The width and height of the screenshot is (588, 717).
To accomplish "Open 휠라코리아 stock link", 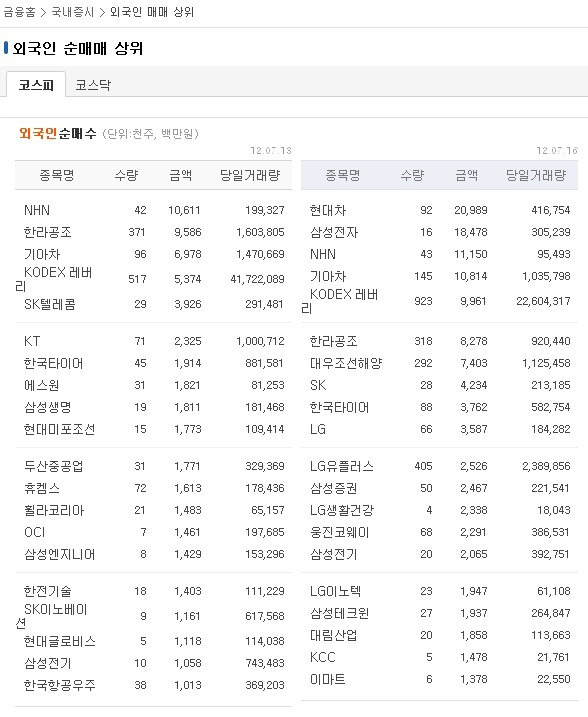I will tap(54, 510).
